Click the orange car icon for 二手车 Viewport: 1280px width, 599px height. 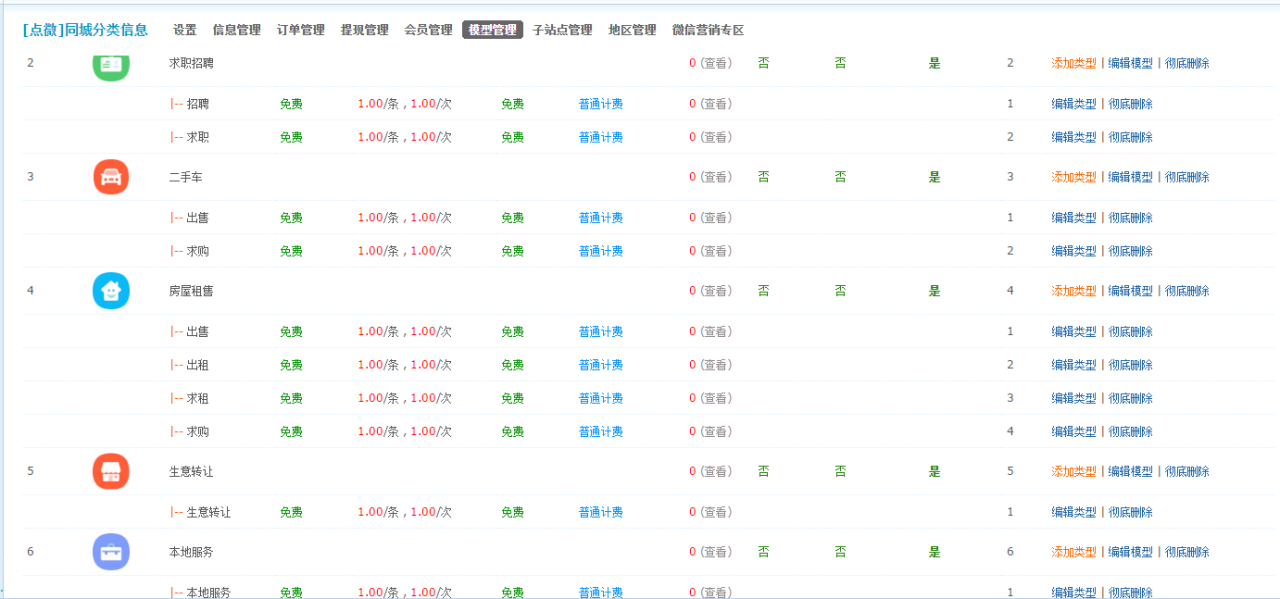pos(110,176)
